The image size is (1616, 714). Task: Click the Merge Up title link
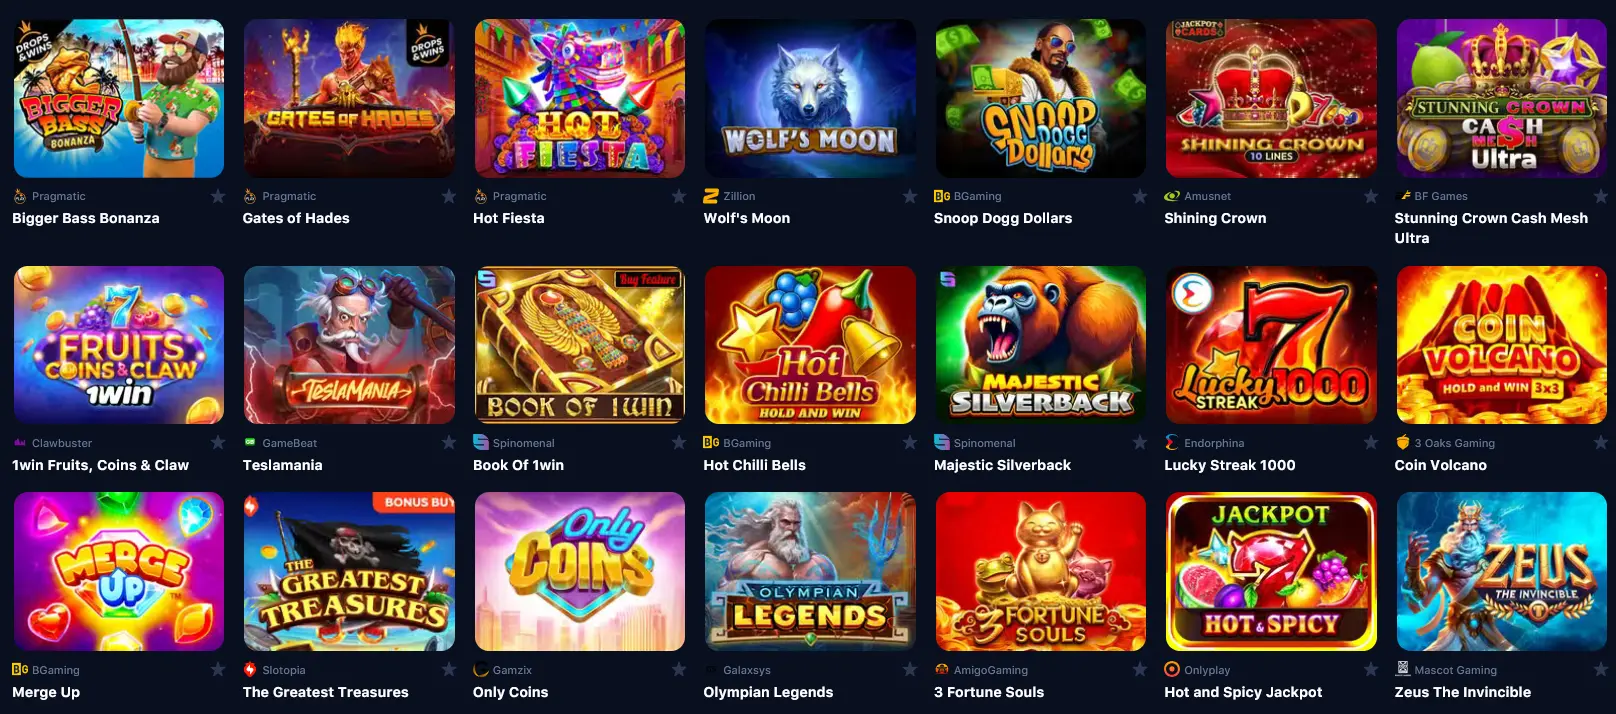tap(46, 692)
